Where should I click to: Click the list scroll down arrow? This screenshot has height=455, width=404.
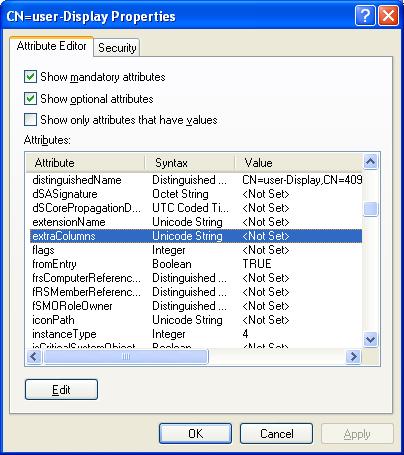tap(370, 340)
